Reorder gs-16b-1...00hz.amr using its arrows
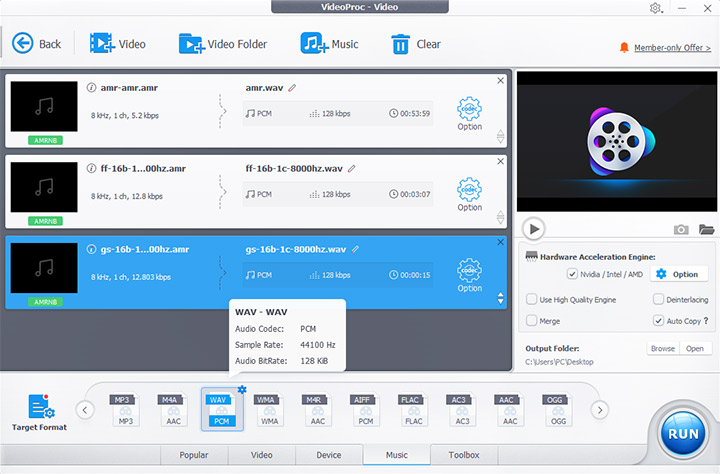 (501, 298)
